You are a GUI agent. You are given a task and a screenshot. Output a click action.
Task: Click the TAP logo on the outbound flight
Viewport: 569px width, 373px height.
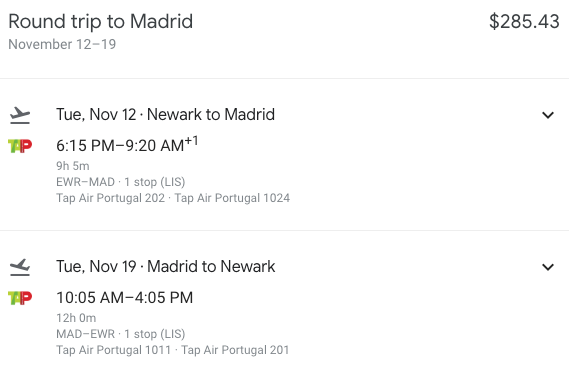[20, 146]
